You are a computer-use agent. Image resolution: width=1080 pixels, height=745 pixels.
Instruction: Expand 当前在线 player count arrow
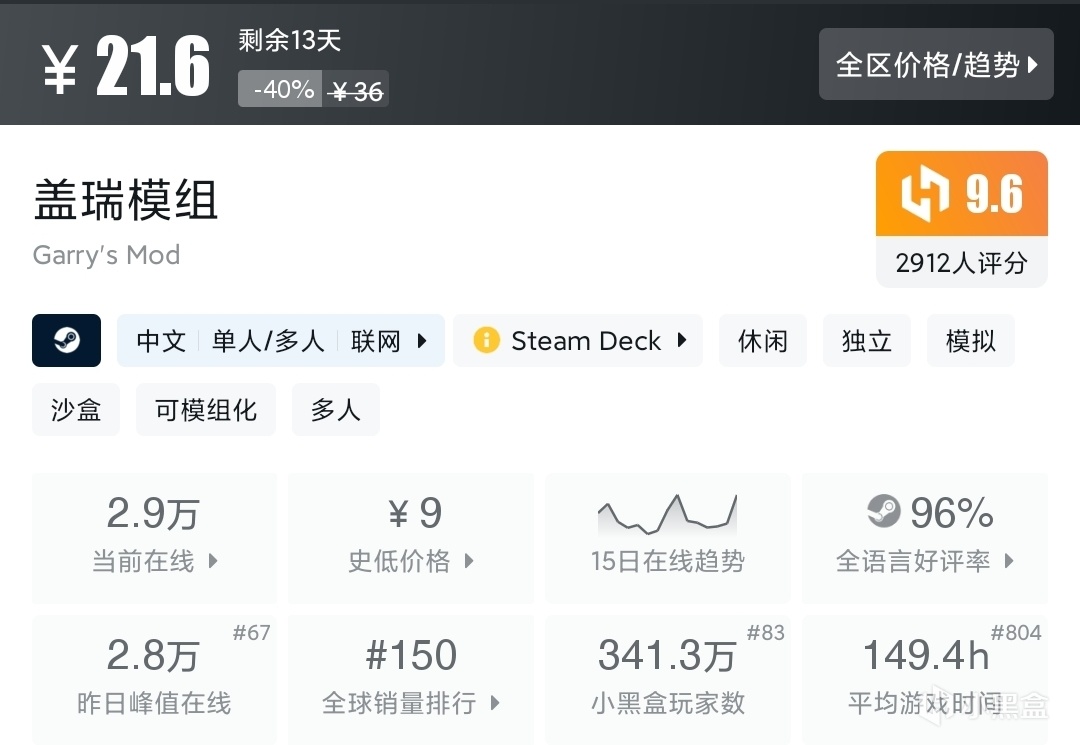pyautogui.click(x=213, y=561)
